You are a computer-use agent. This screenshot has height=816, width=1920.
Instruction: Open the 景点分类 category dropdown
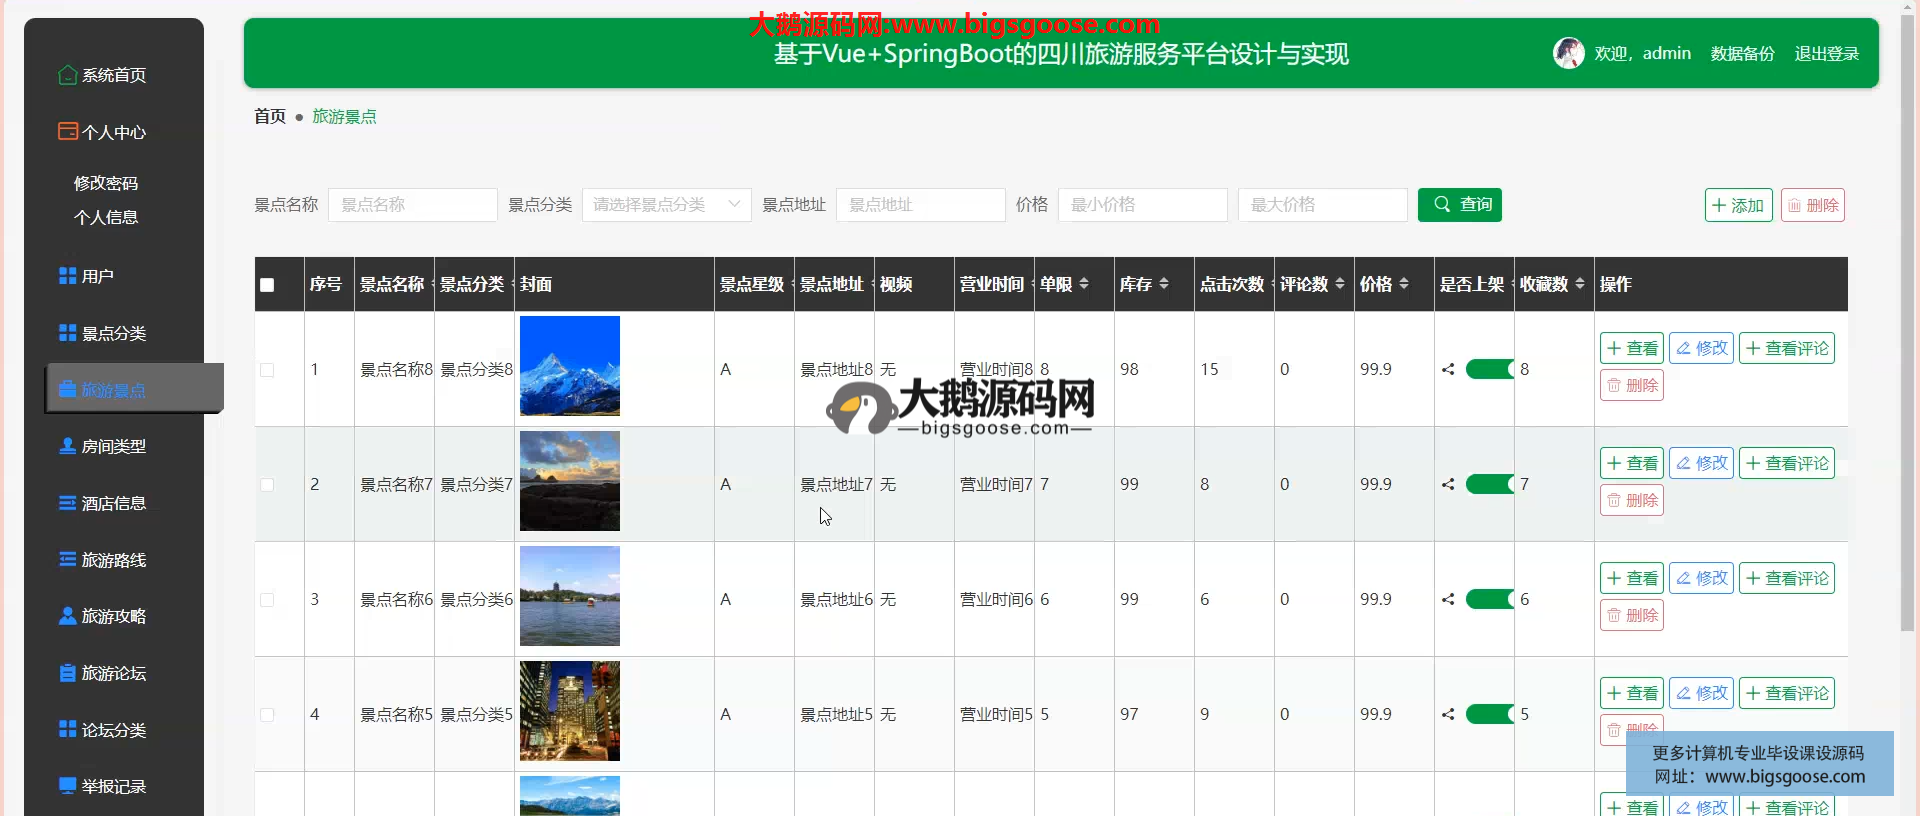(x=666, y=205)
